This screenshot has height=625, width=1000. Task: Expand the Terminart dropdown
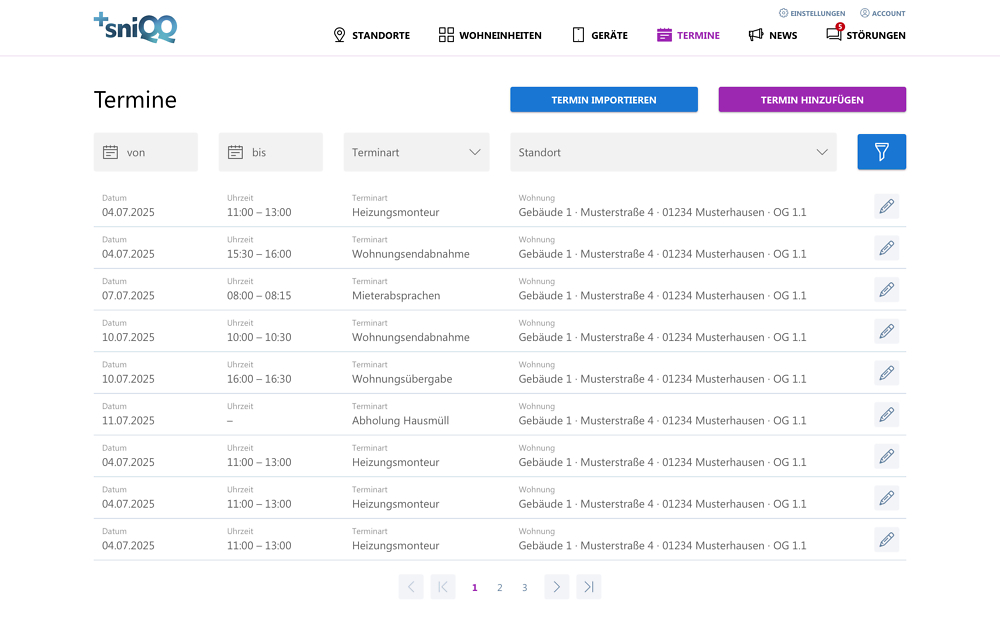point(416,152)
